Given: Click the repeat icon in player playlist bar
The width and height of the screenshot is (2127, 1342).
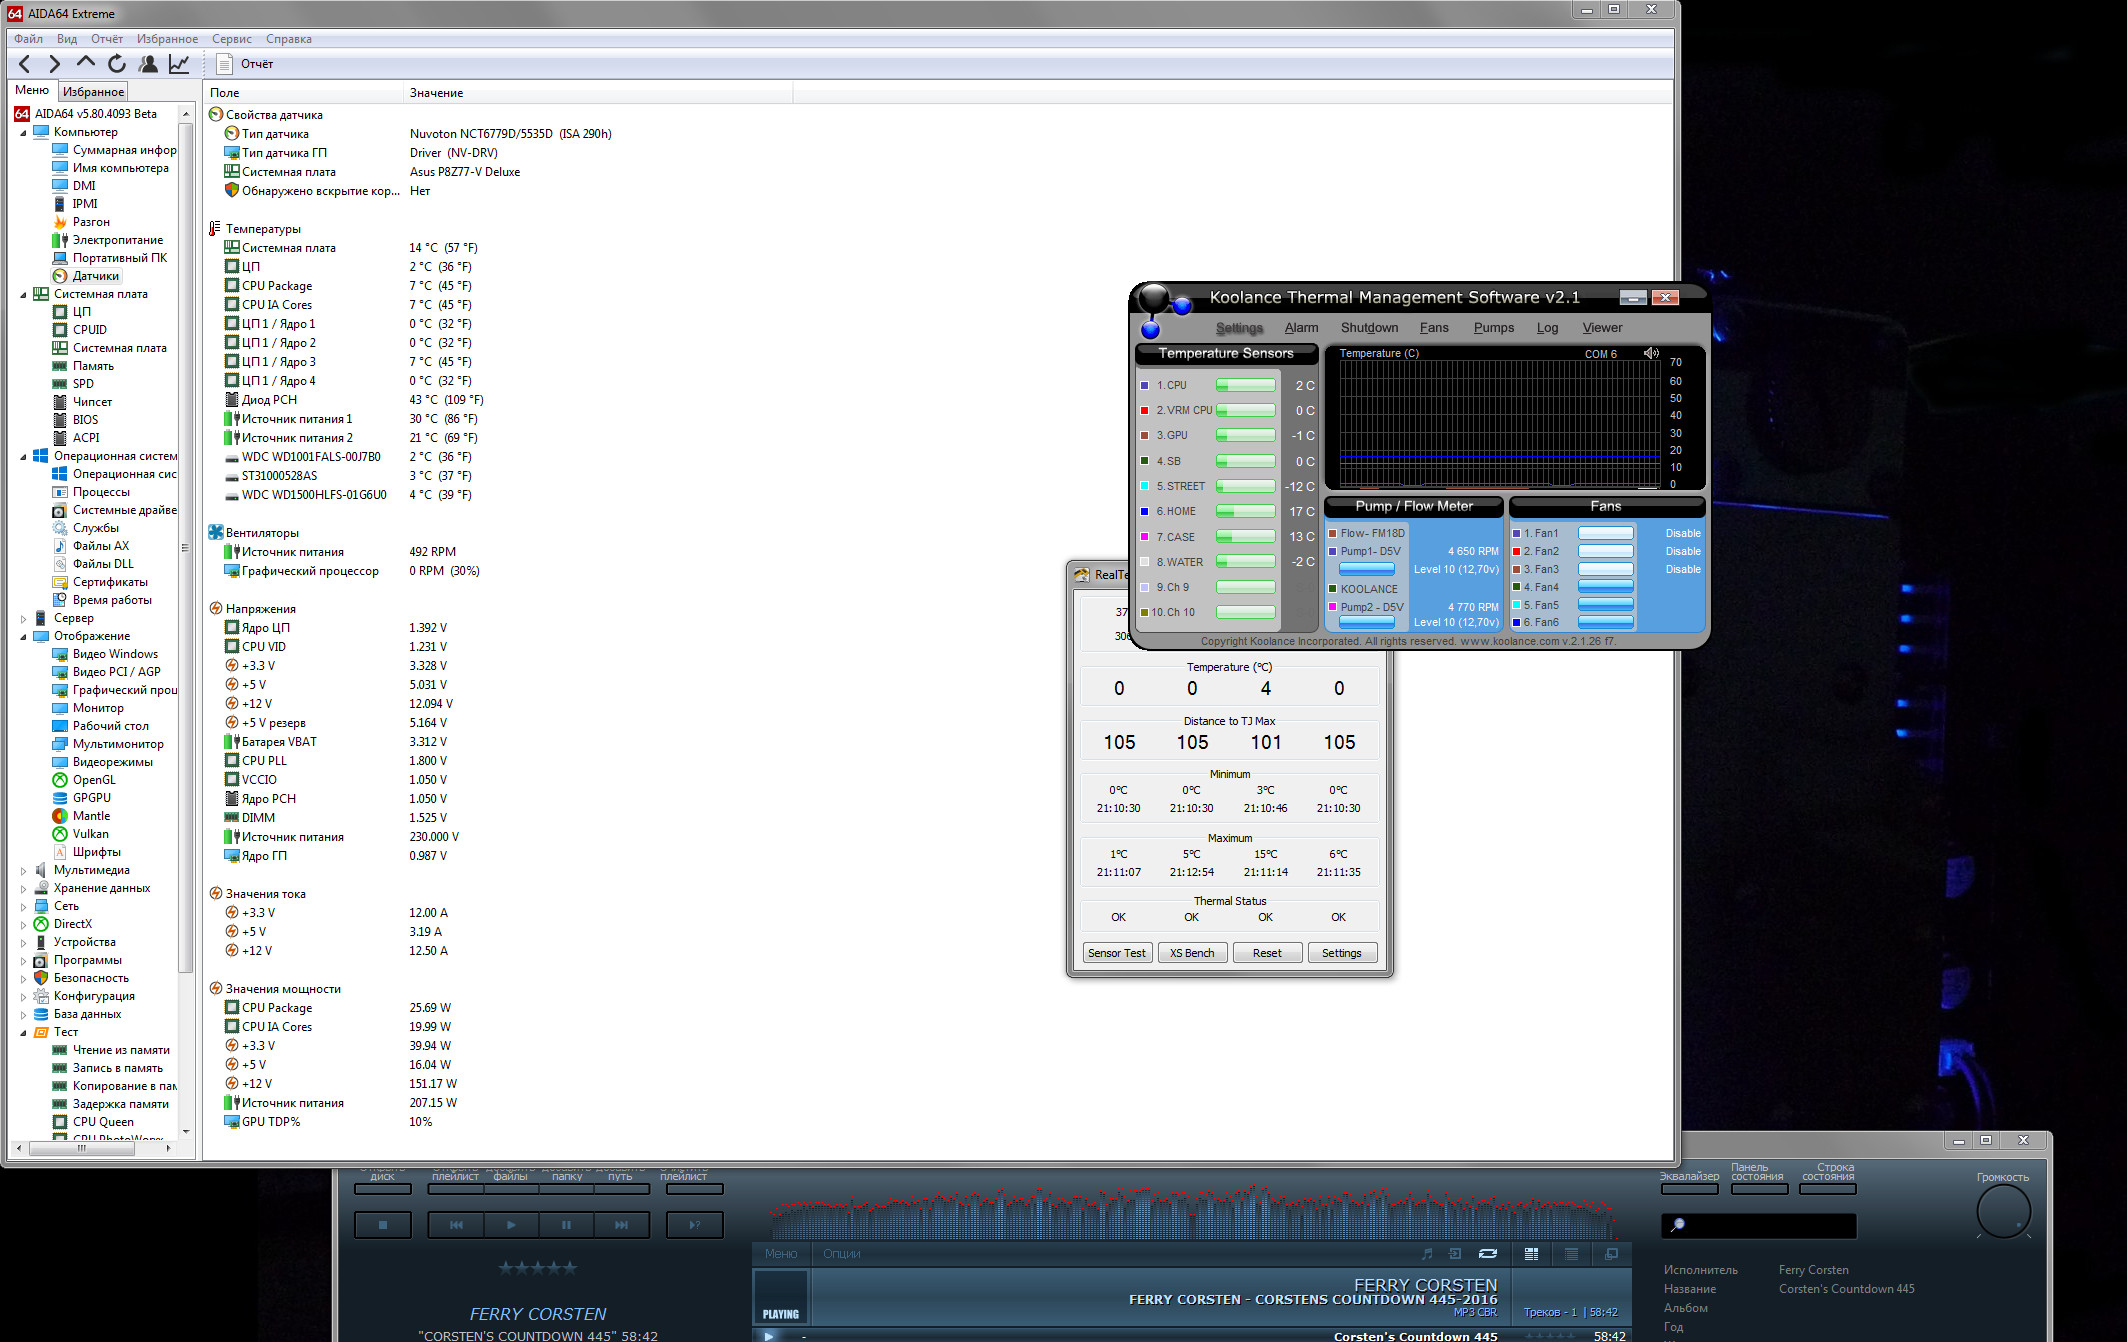Looking at the screenshot, I should click(1488, 1253).
